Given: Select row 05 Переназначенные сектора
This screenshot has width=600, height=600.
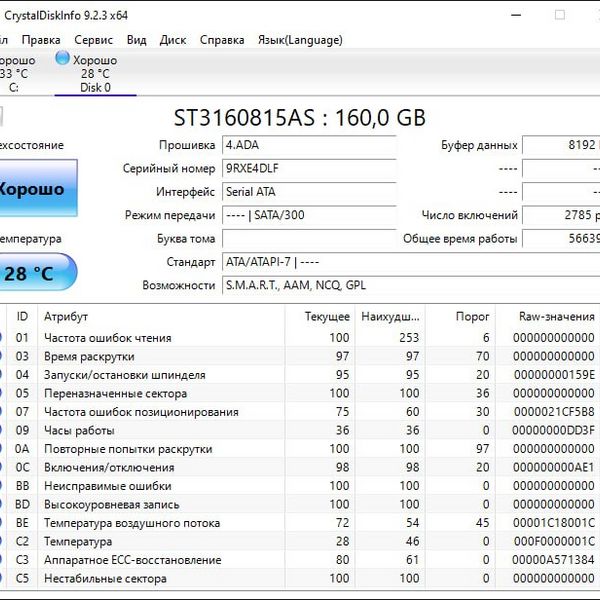Looking at the screenshot, I should (x=300, y=393).
